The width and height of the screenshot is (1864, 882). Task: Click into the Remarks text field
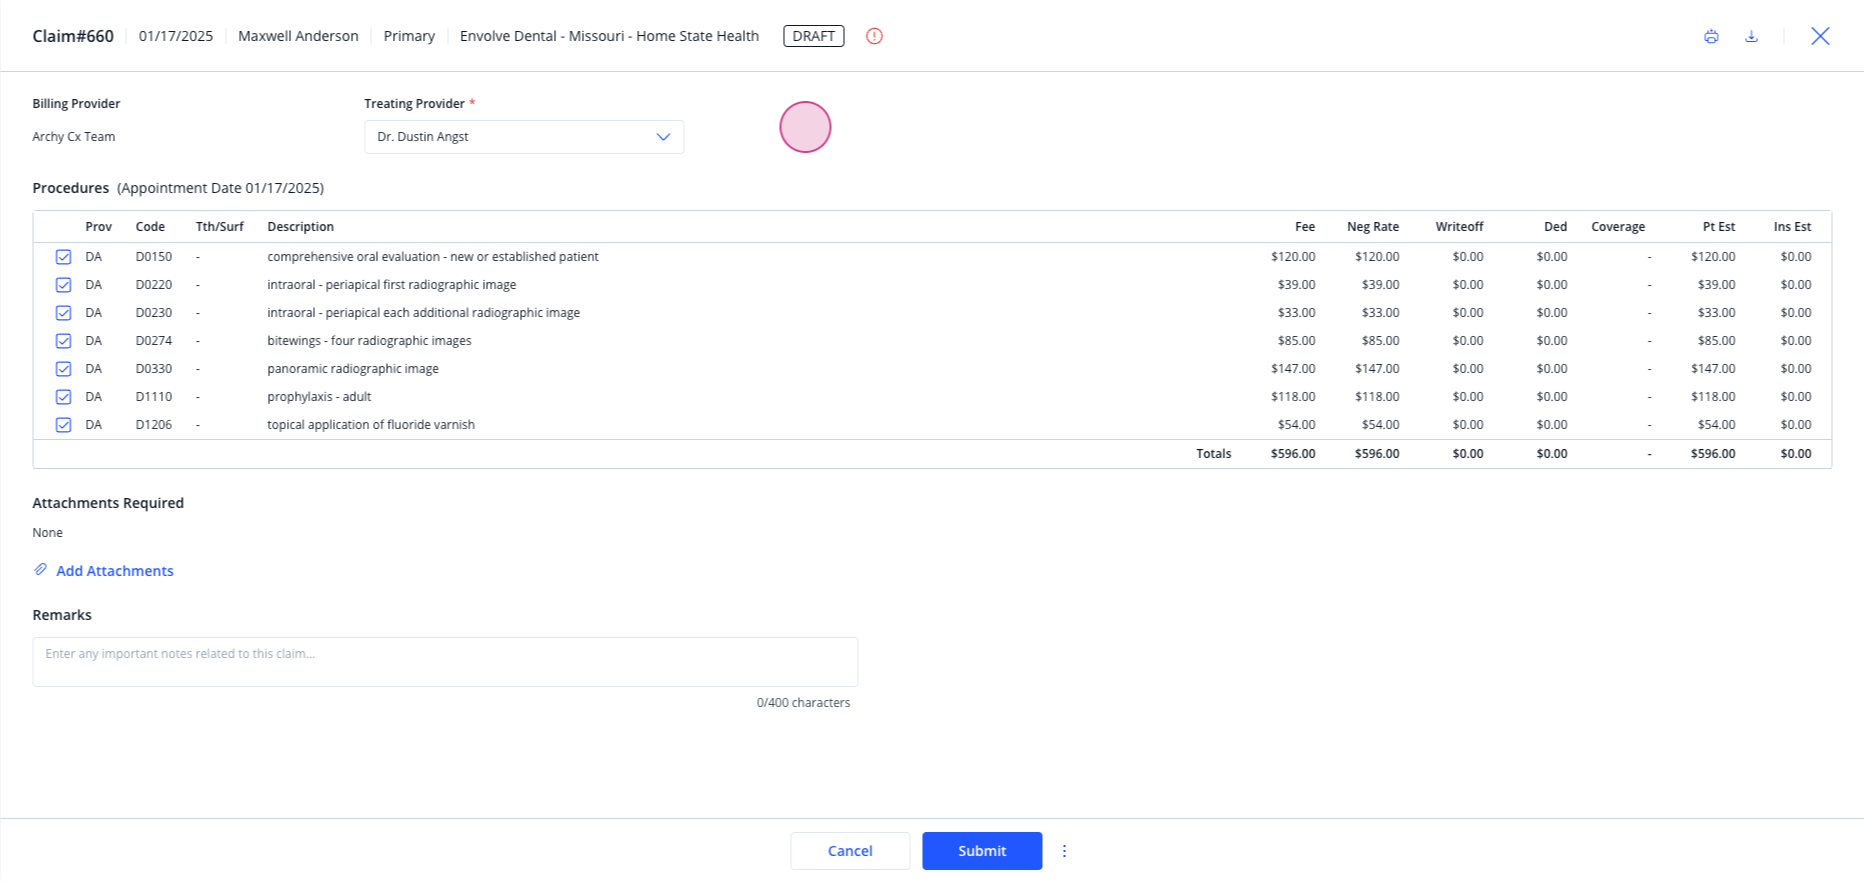(x=445, y=662)
